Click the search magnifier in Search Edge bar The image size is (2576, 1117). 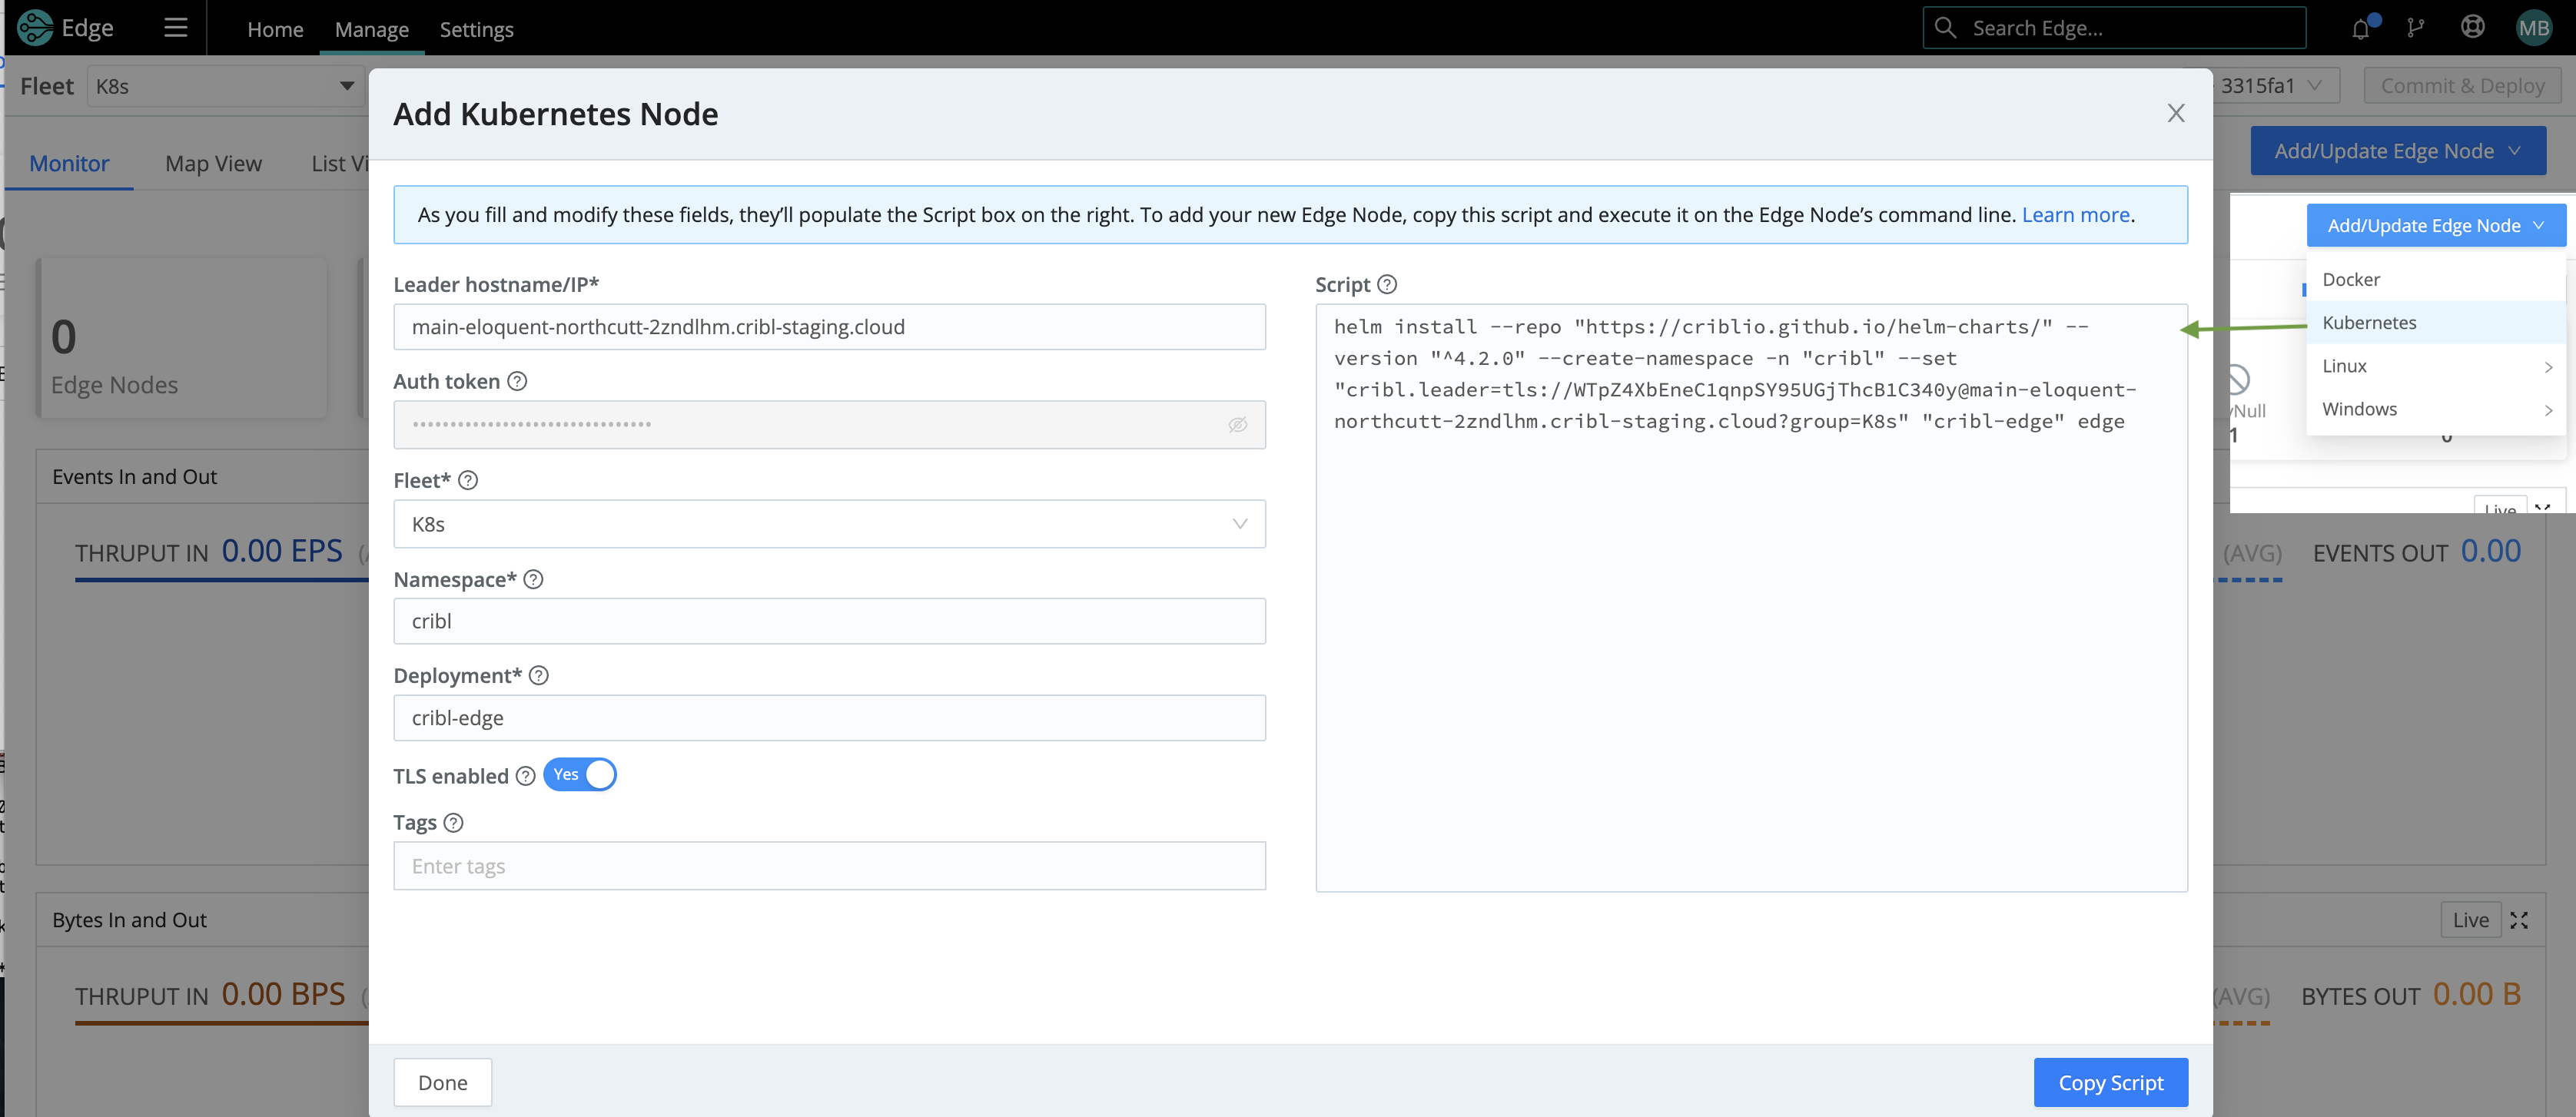(x=1945, y=27)
